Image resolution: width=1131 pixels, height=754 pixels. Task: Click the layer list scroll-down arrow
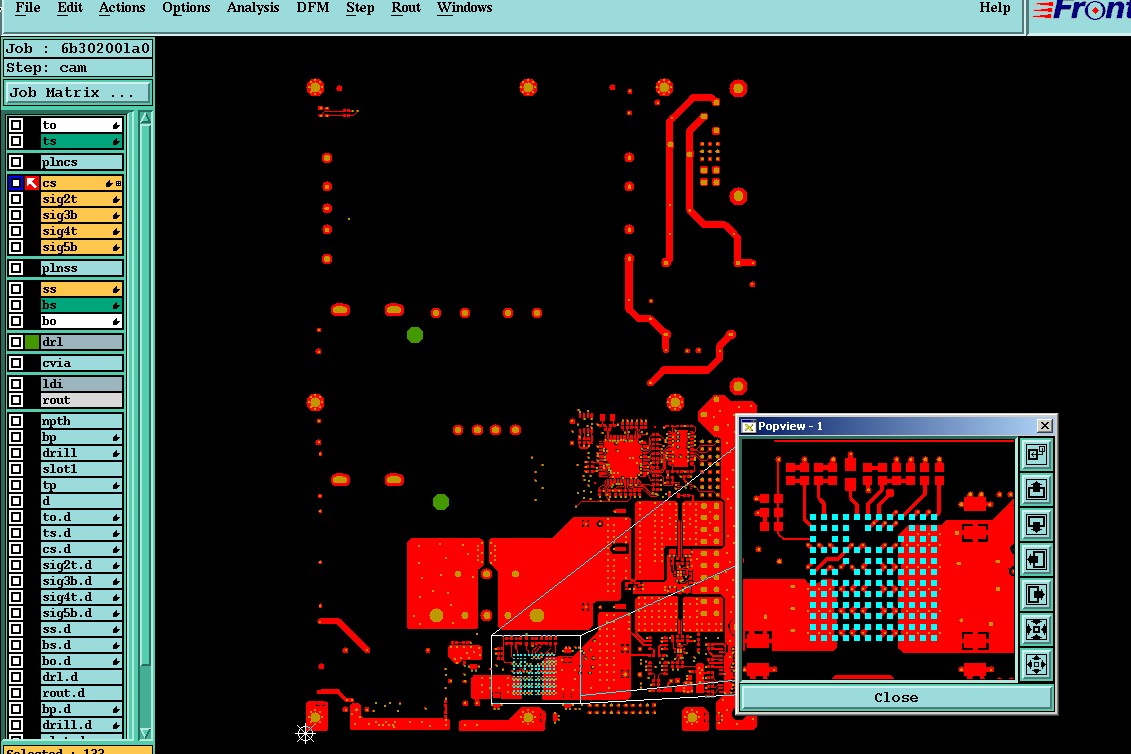tap(145, 732)
